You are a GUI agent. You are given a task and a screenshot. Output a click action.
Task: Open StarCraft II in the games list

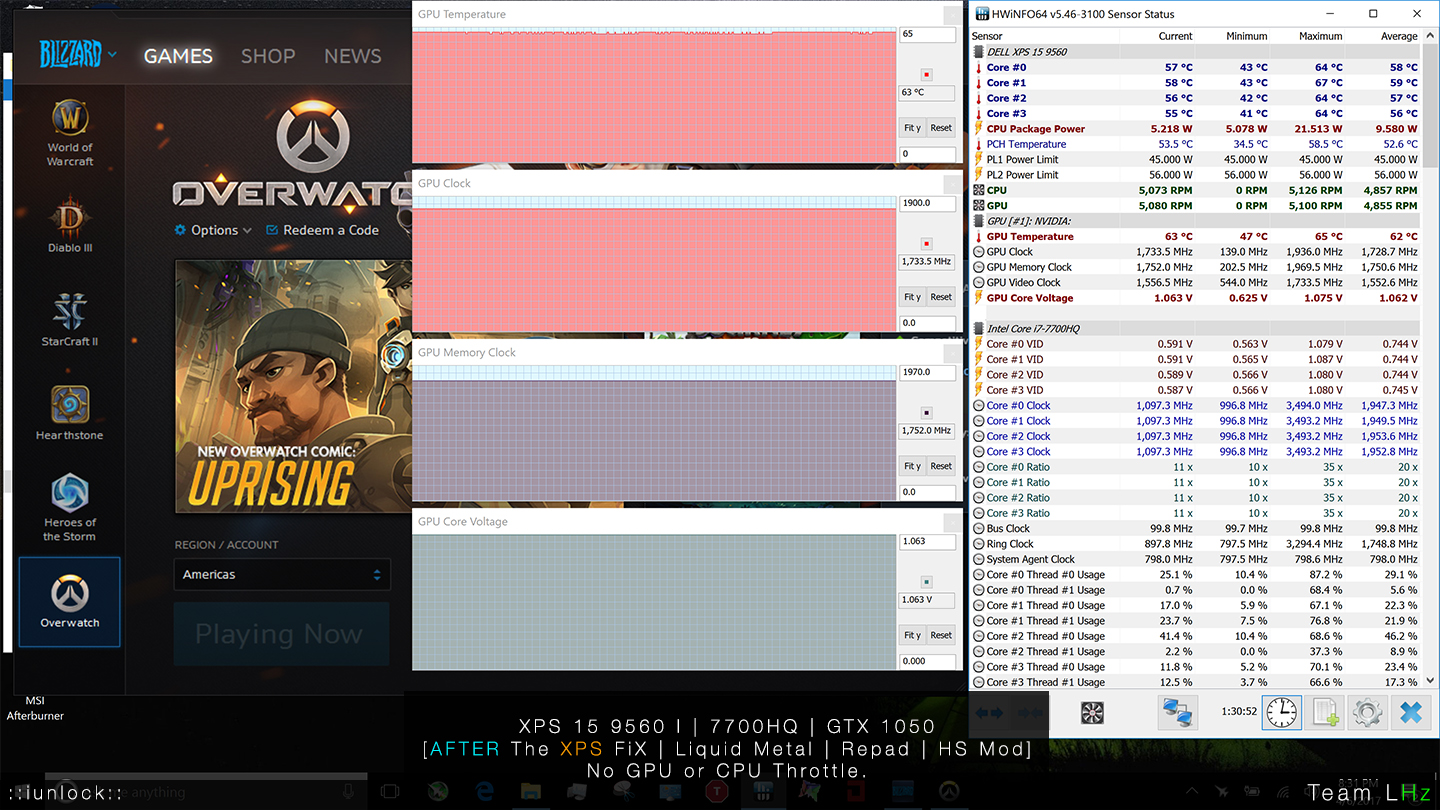coord(70,320)
